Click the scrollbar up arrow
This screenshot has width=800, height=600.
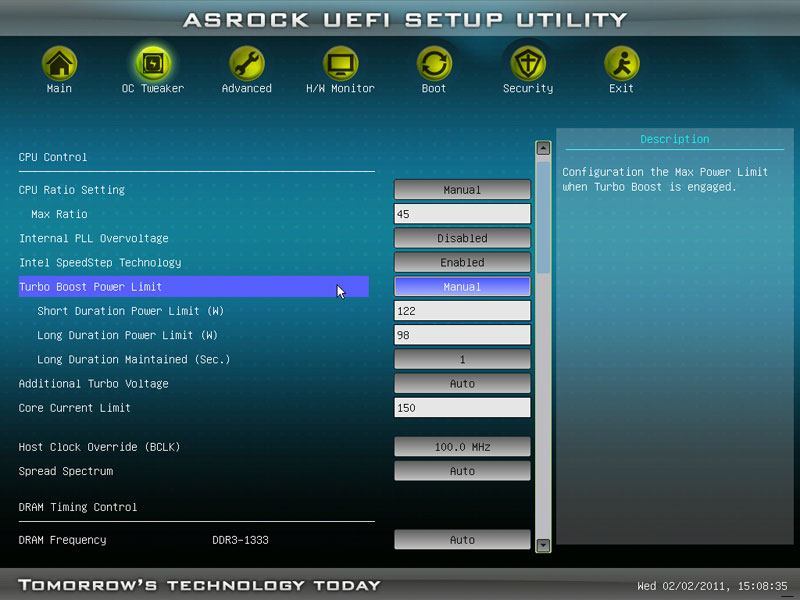pyautogui.click(x=543, y=148)
